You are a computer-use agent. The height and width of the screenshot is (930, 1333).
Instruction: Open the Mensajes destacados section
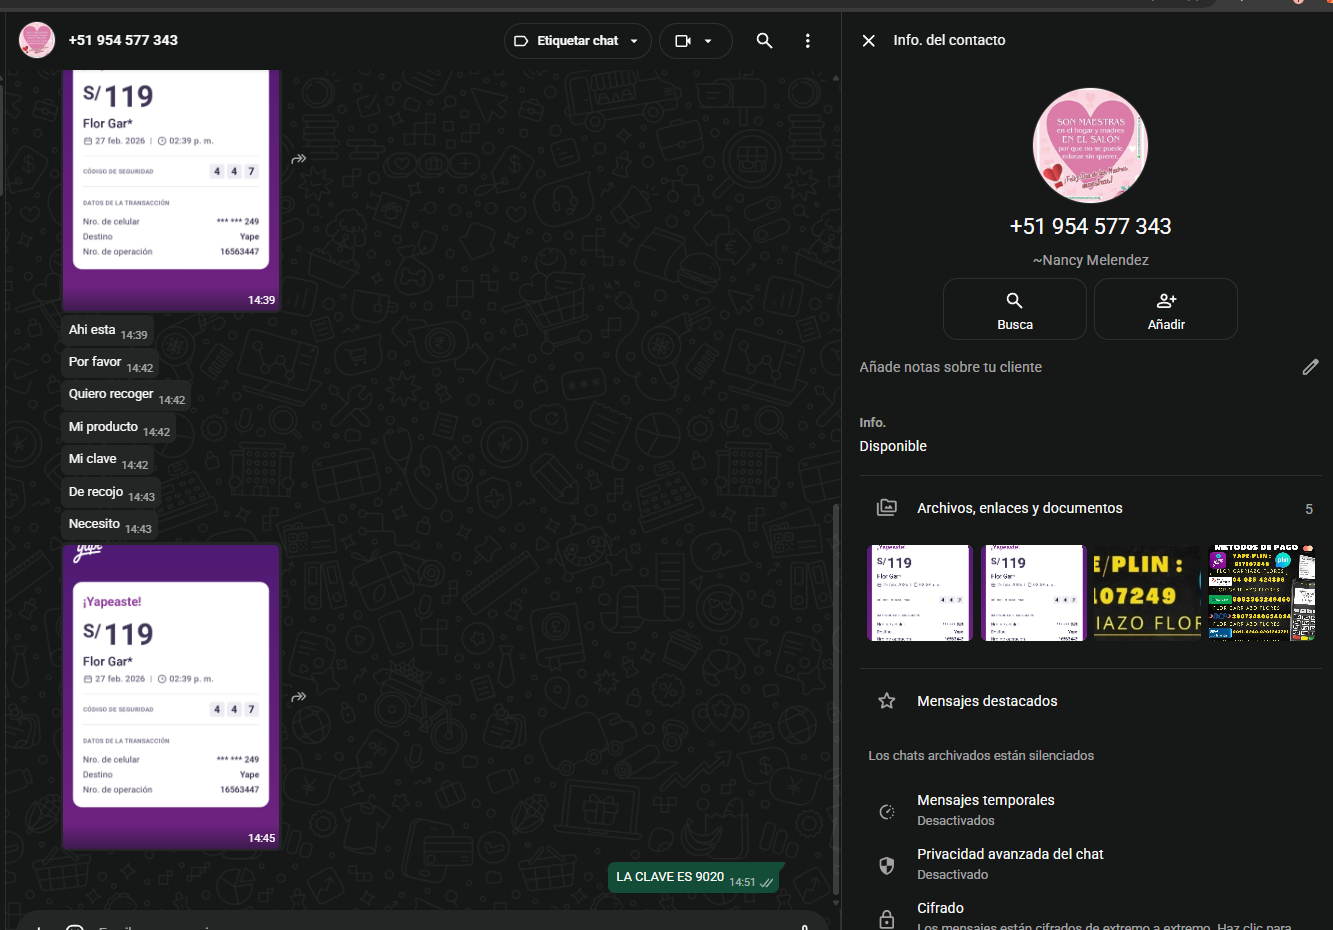(986, 701)
